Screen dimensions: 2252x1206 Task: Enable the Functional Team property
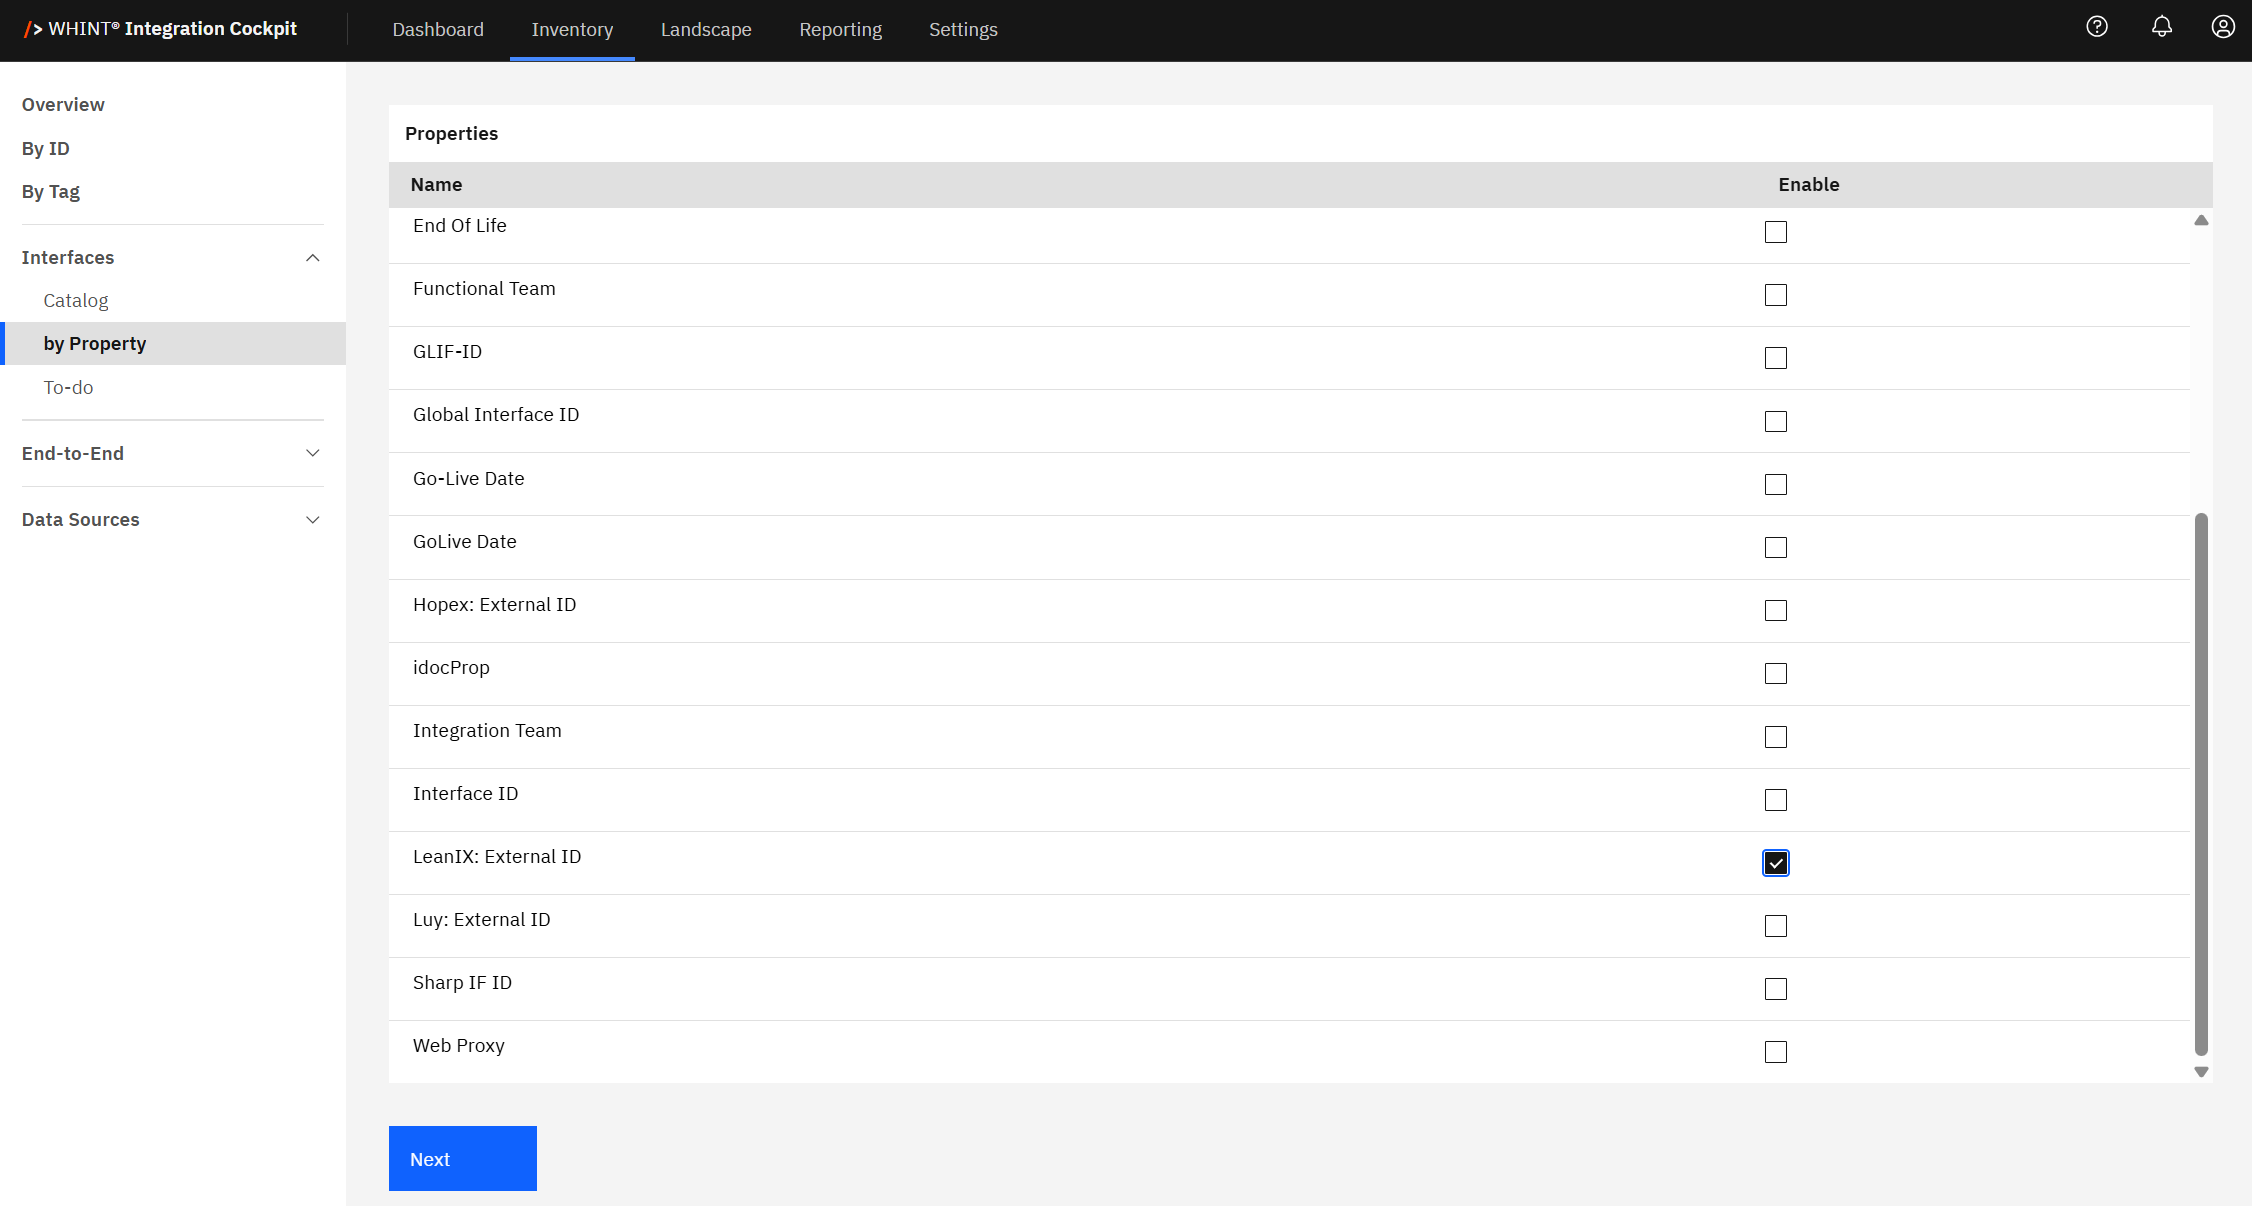click(1776, 295)
